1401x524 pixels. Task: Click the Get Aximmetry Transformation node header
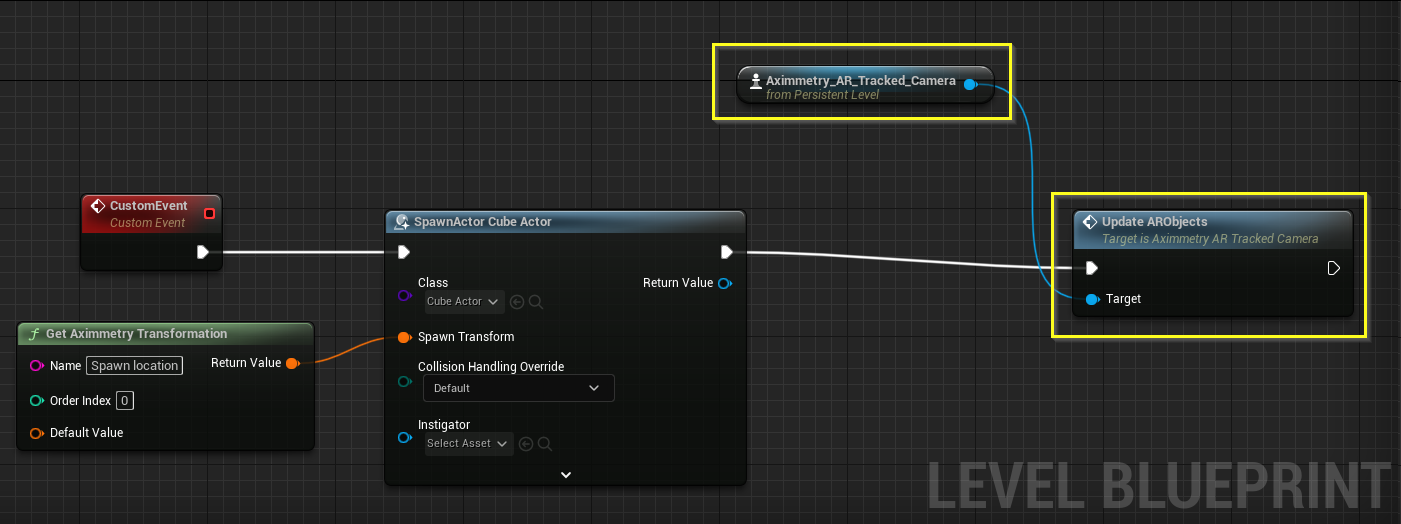click(165, 333)
